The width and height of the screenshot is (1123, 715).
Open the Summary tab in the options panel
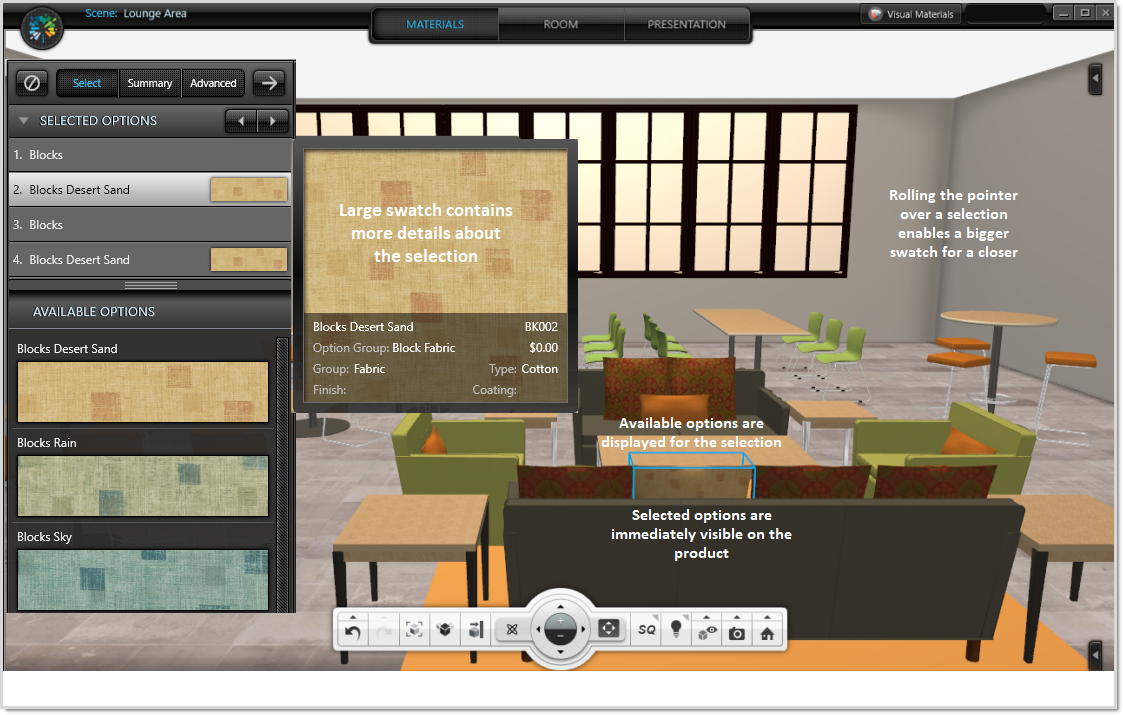(x=149, y=83)
